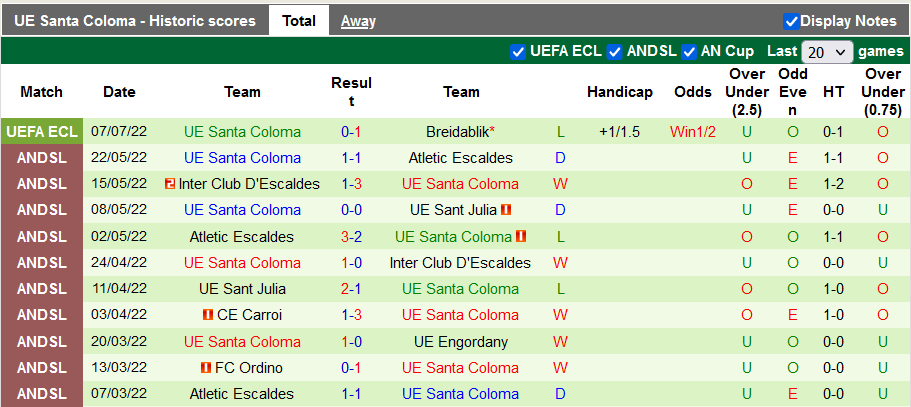Viewport: 911px width, 407px height.
Task: Click red card icon beside Inter Club D'Escaldes
Action: pyautogui.click(x=169, y=184)
